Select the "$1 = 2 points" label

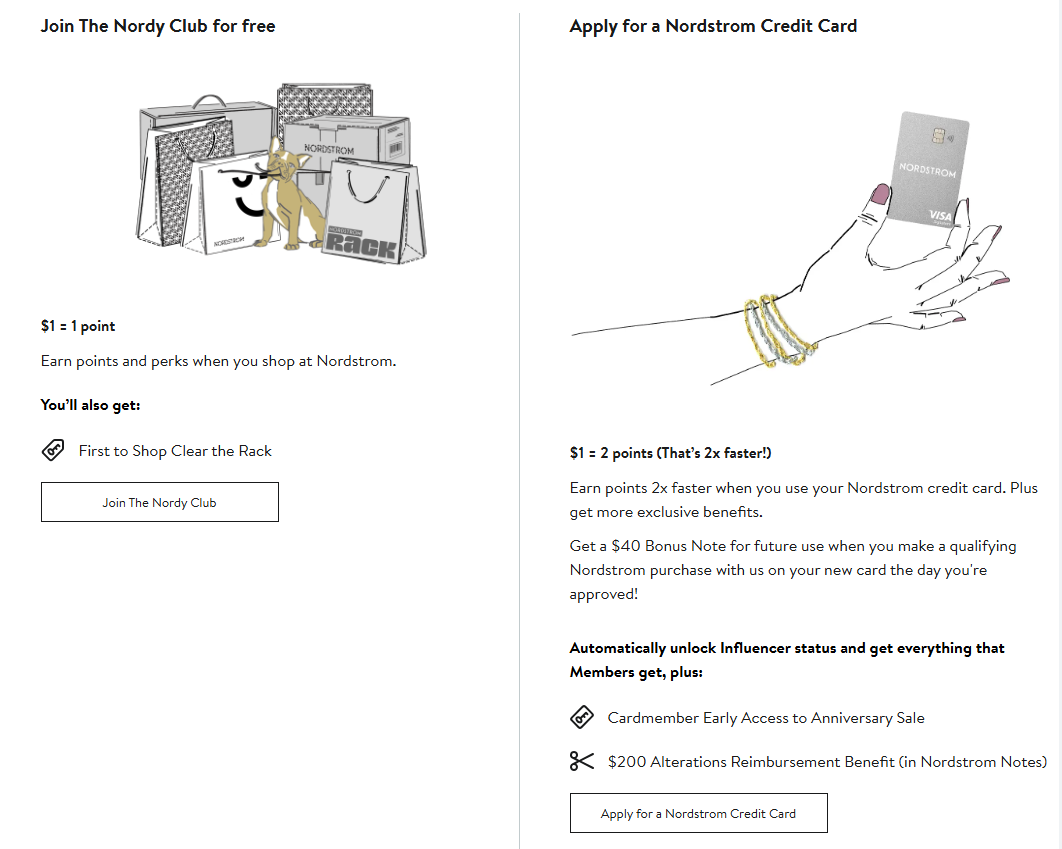pyautogui.click(x=670, y=453)
